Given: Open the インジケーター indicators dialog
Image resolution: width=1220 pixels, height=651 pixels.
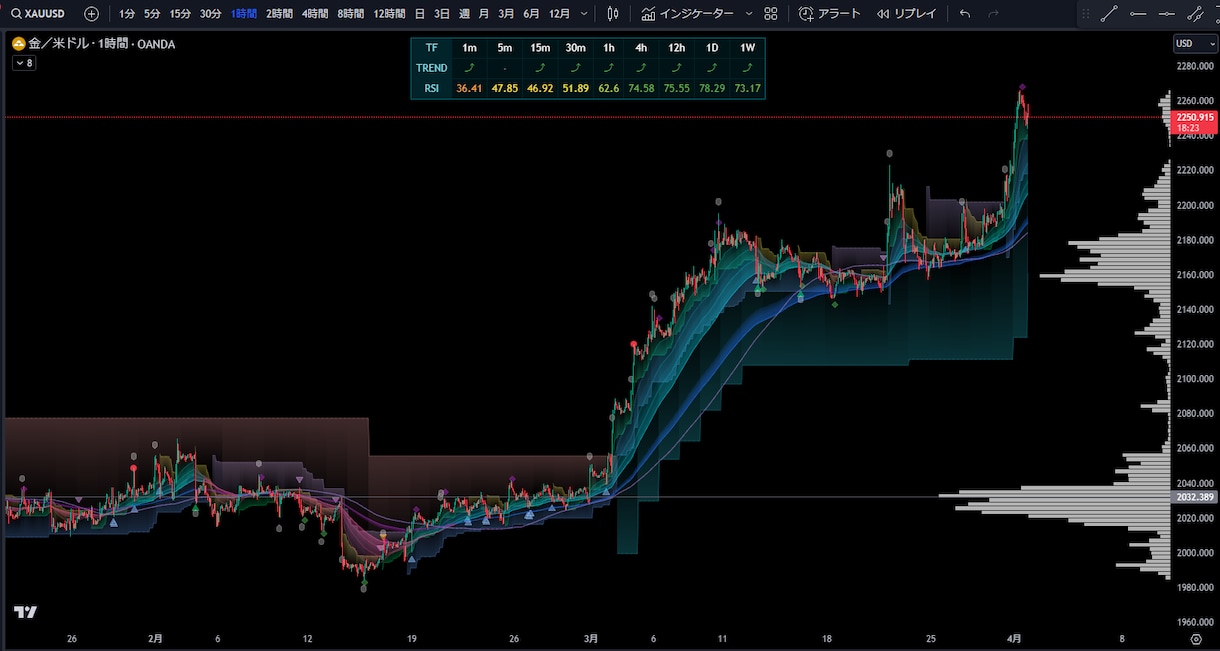Looking at the screenshot, I should [687, 14].
